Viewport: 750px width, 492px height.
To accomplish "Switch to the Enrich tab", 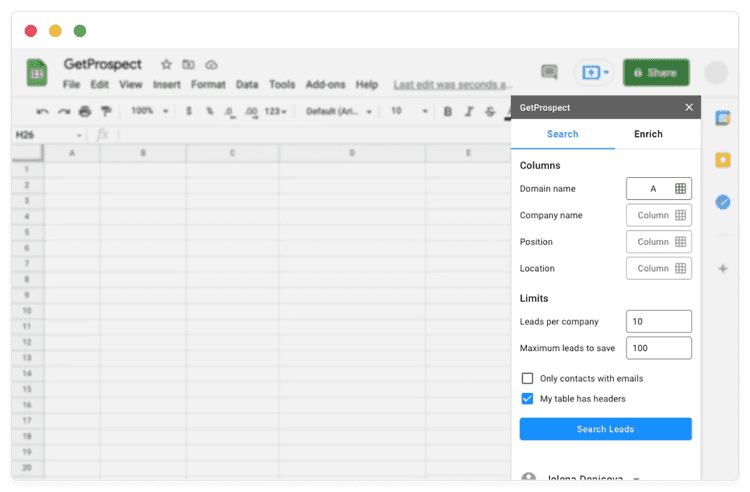I will click(648, 134).
